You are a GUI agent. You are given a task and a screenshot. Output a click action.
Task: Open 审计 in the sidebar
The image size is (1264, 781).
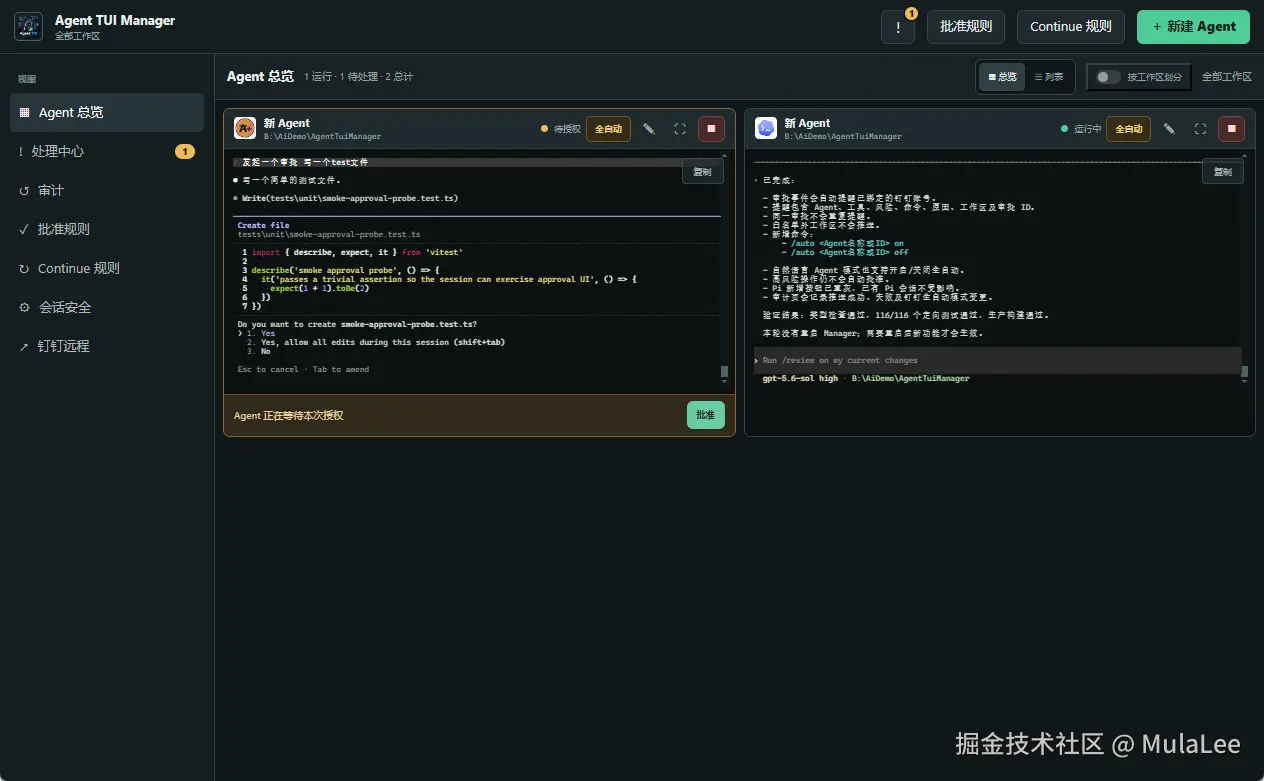tap(107, 190)
